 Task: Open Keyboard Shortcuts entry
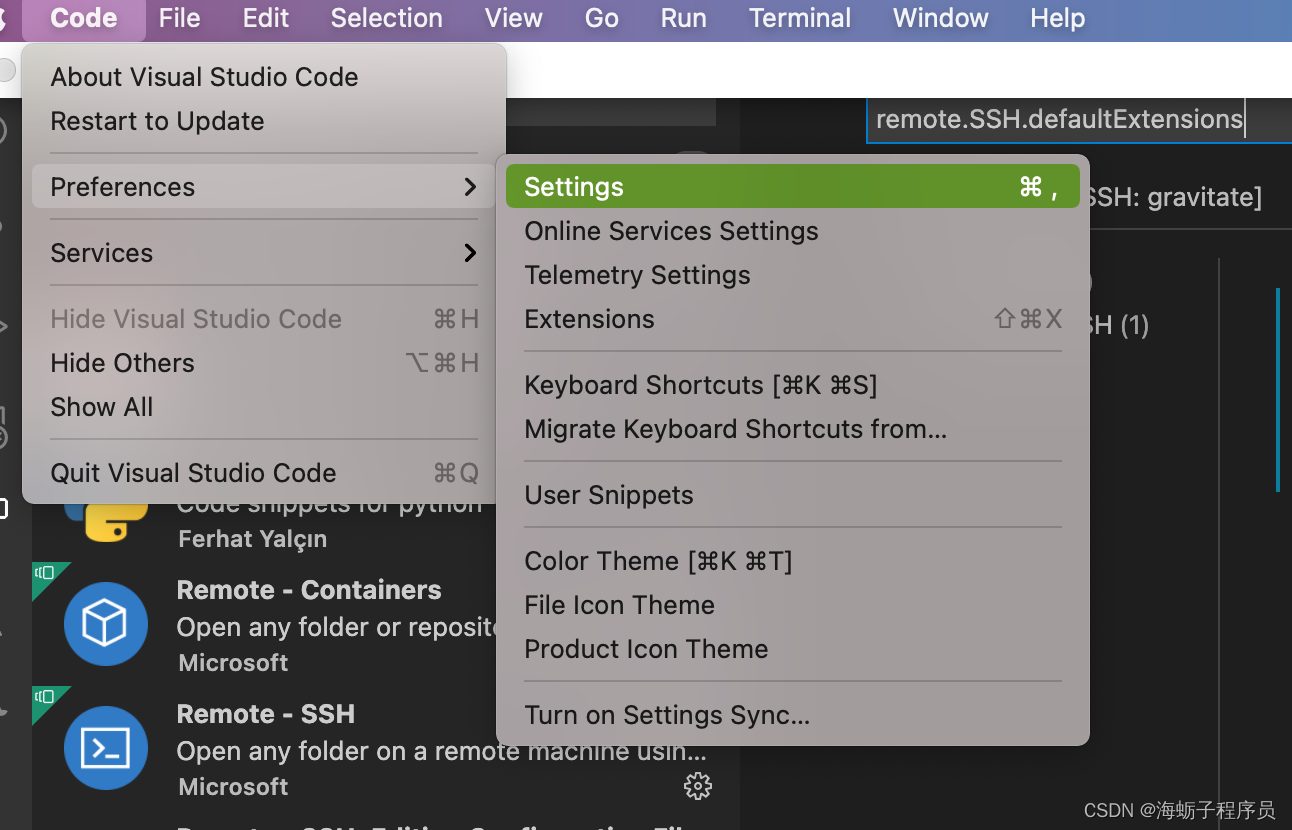[x=793, y=385]
